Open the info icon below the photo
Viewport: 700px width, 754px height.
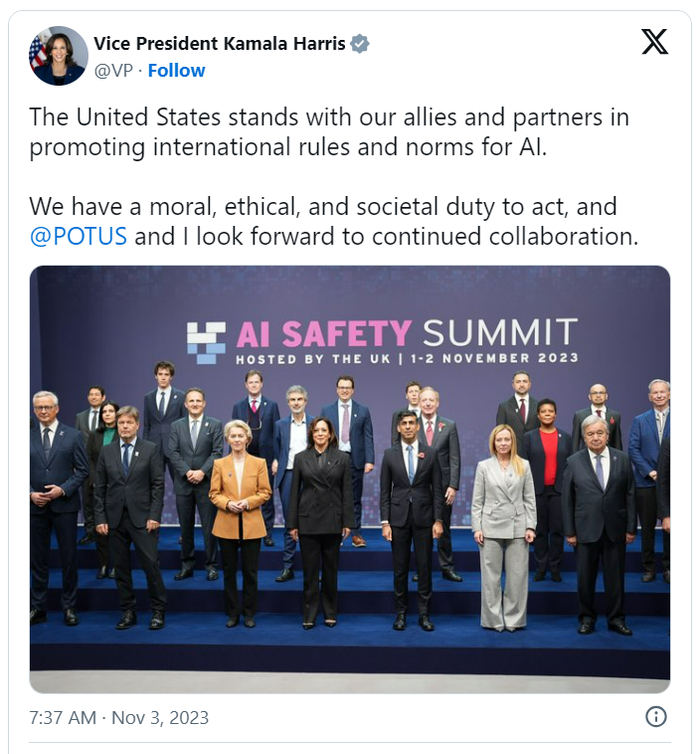(656, 716)
